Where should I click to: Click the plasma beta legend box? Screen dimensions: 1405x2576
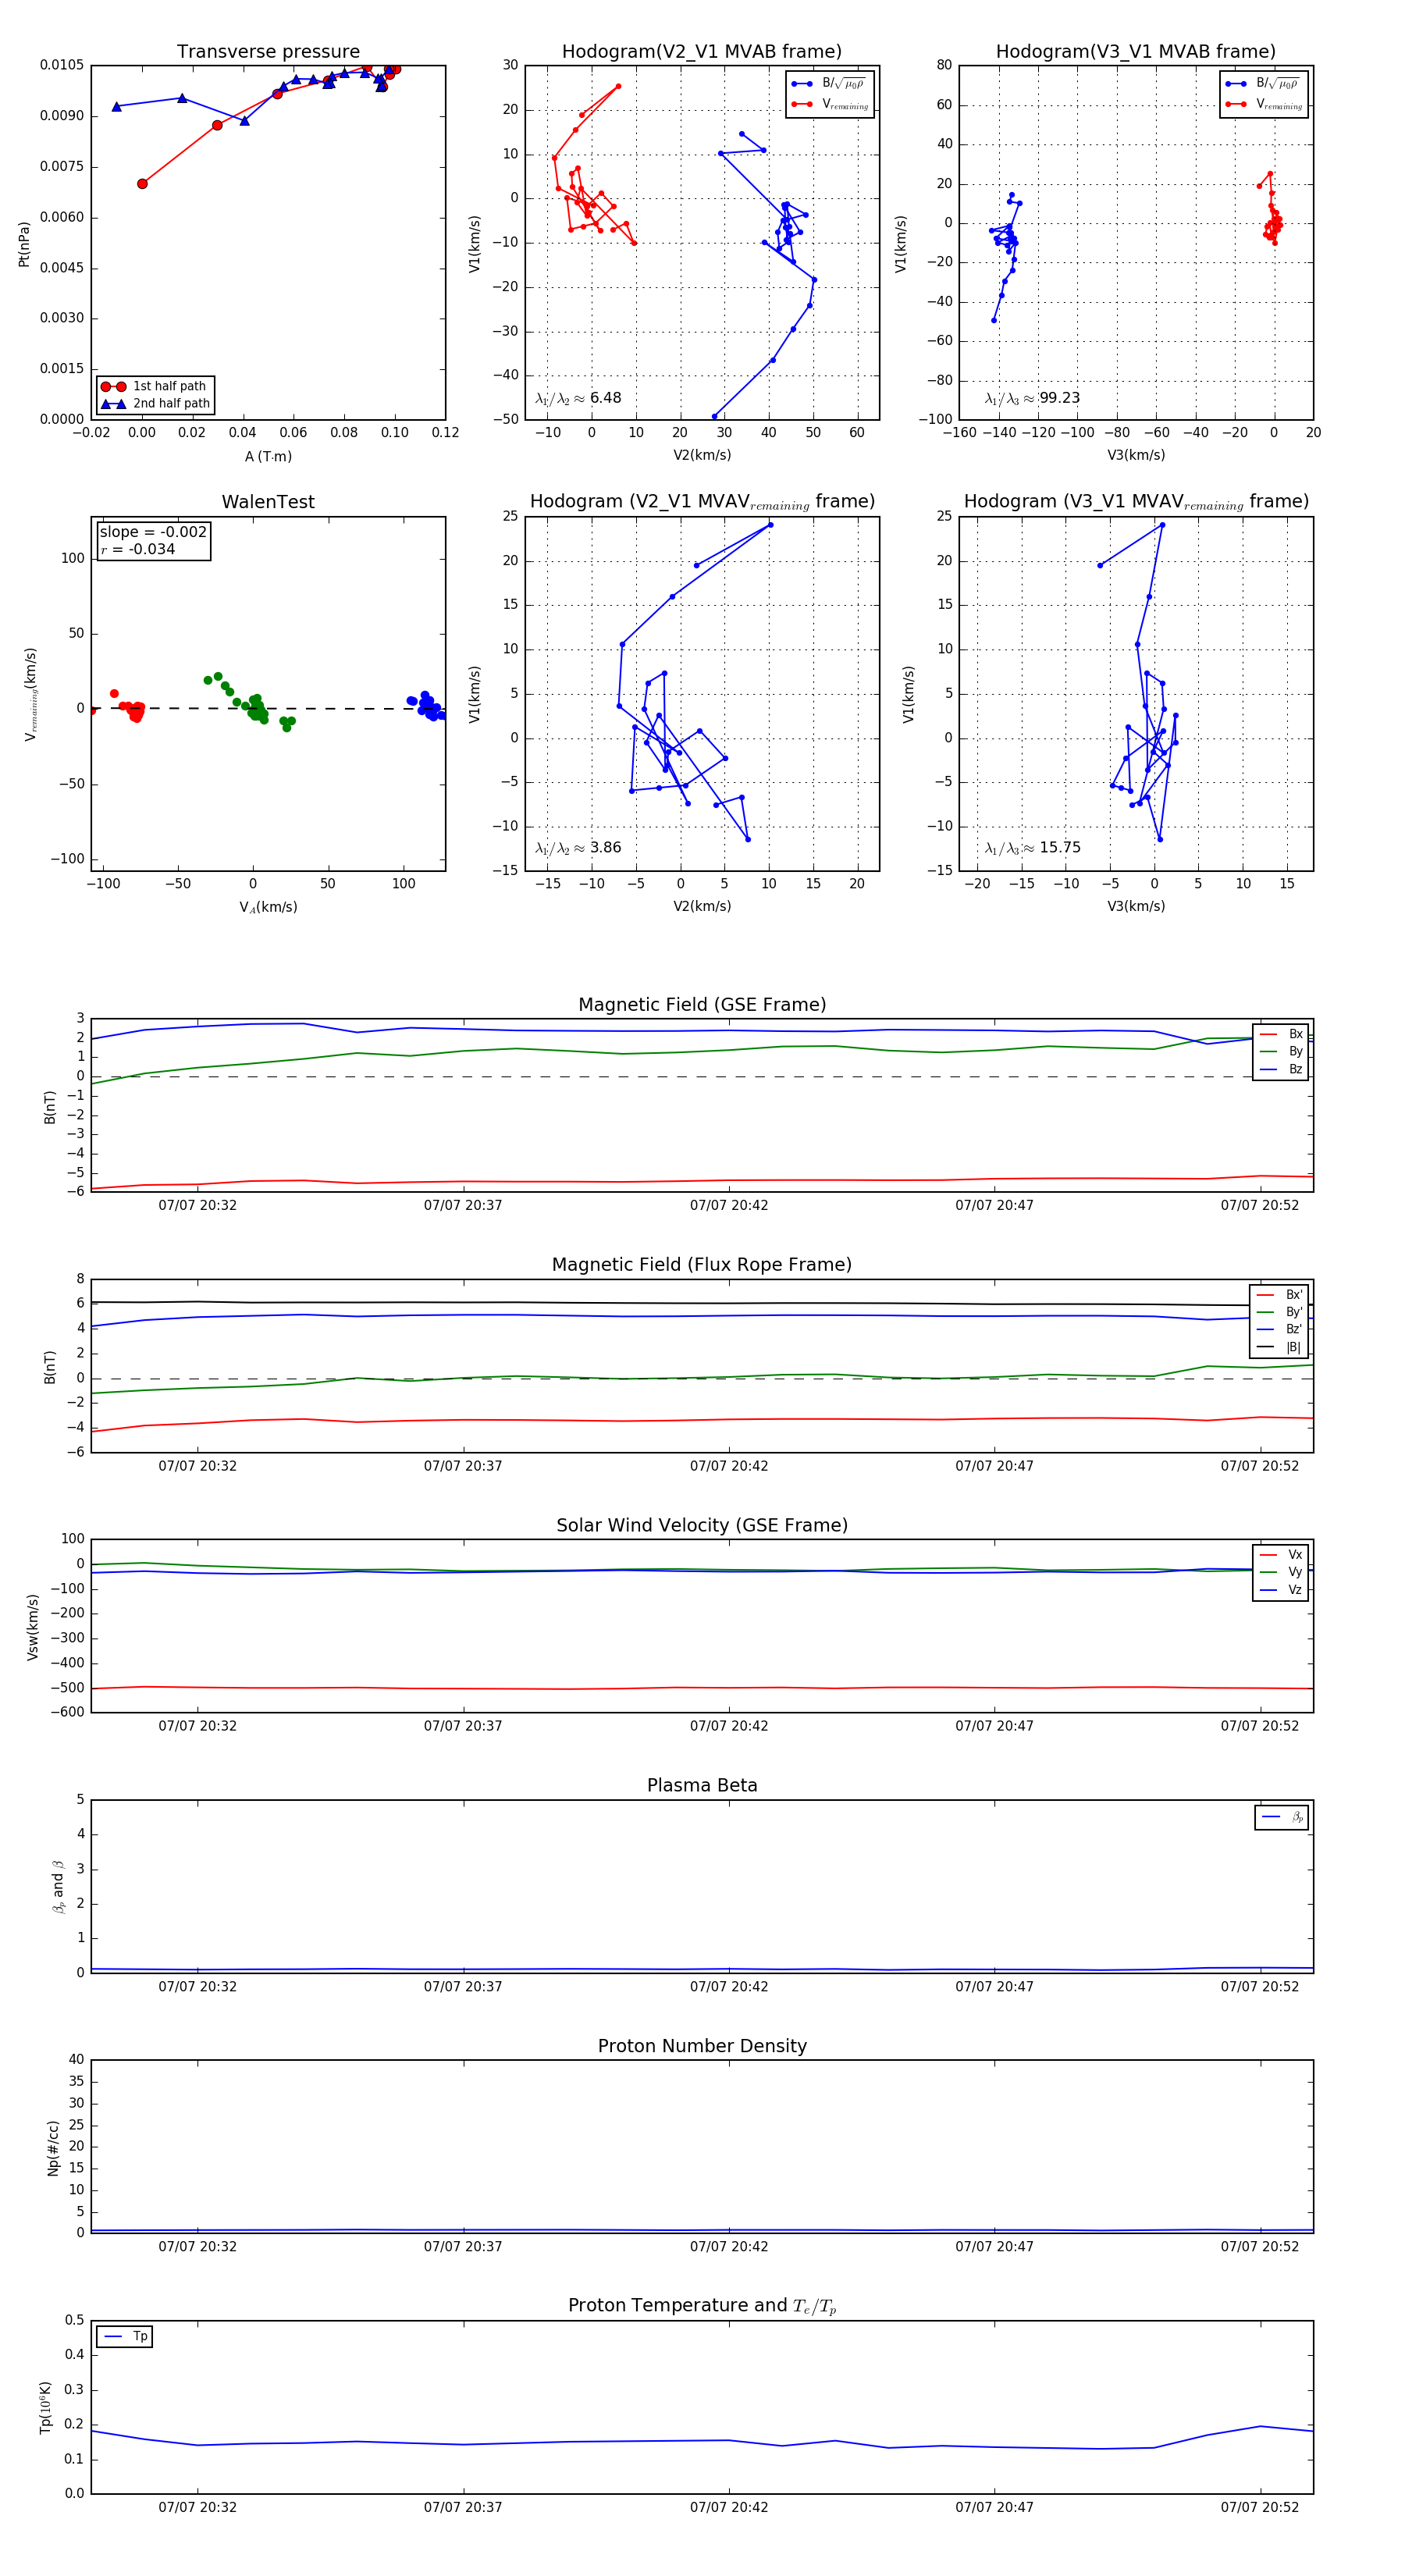coord(1281,1817)
